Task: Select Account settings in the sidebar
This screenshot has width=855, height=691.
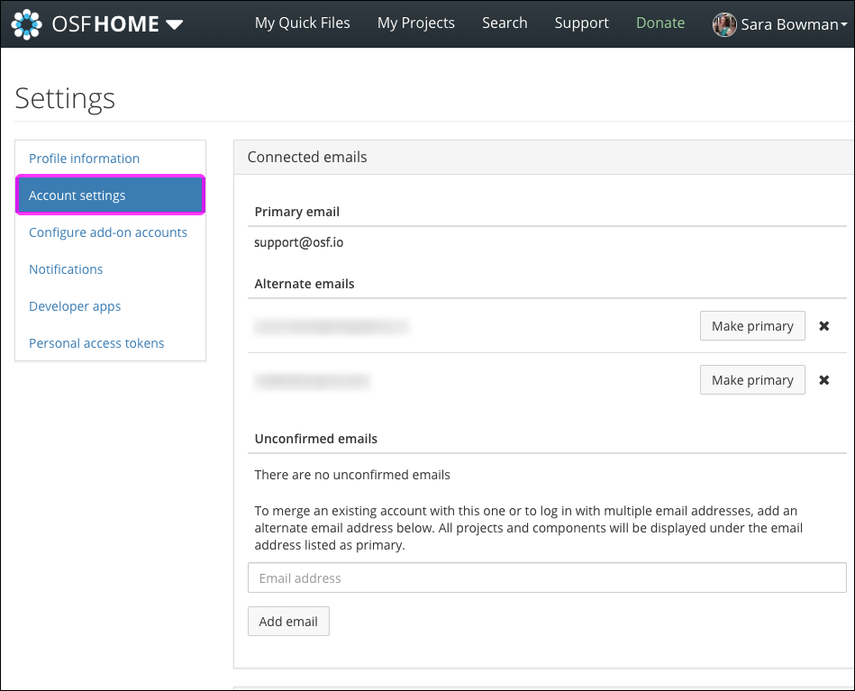Action: (110, 195)
